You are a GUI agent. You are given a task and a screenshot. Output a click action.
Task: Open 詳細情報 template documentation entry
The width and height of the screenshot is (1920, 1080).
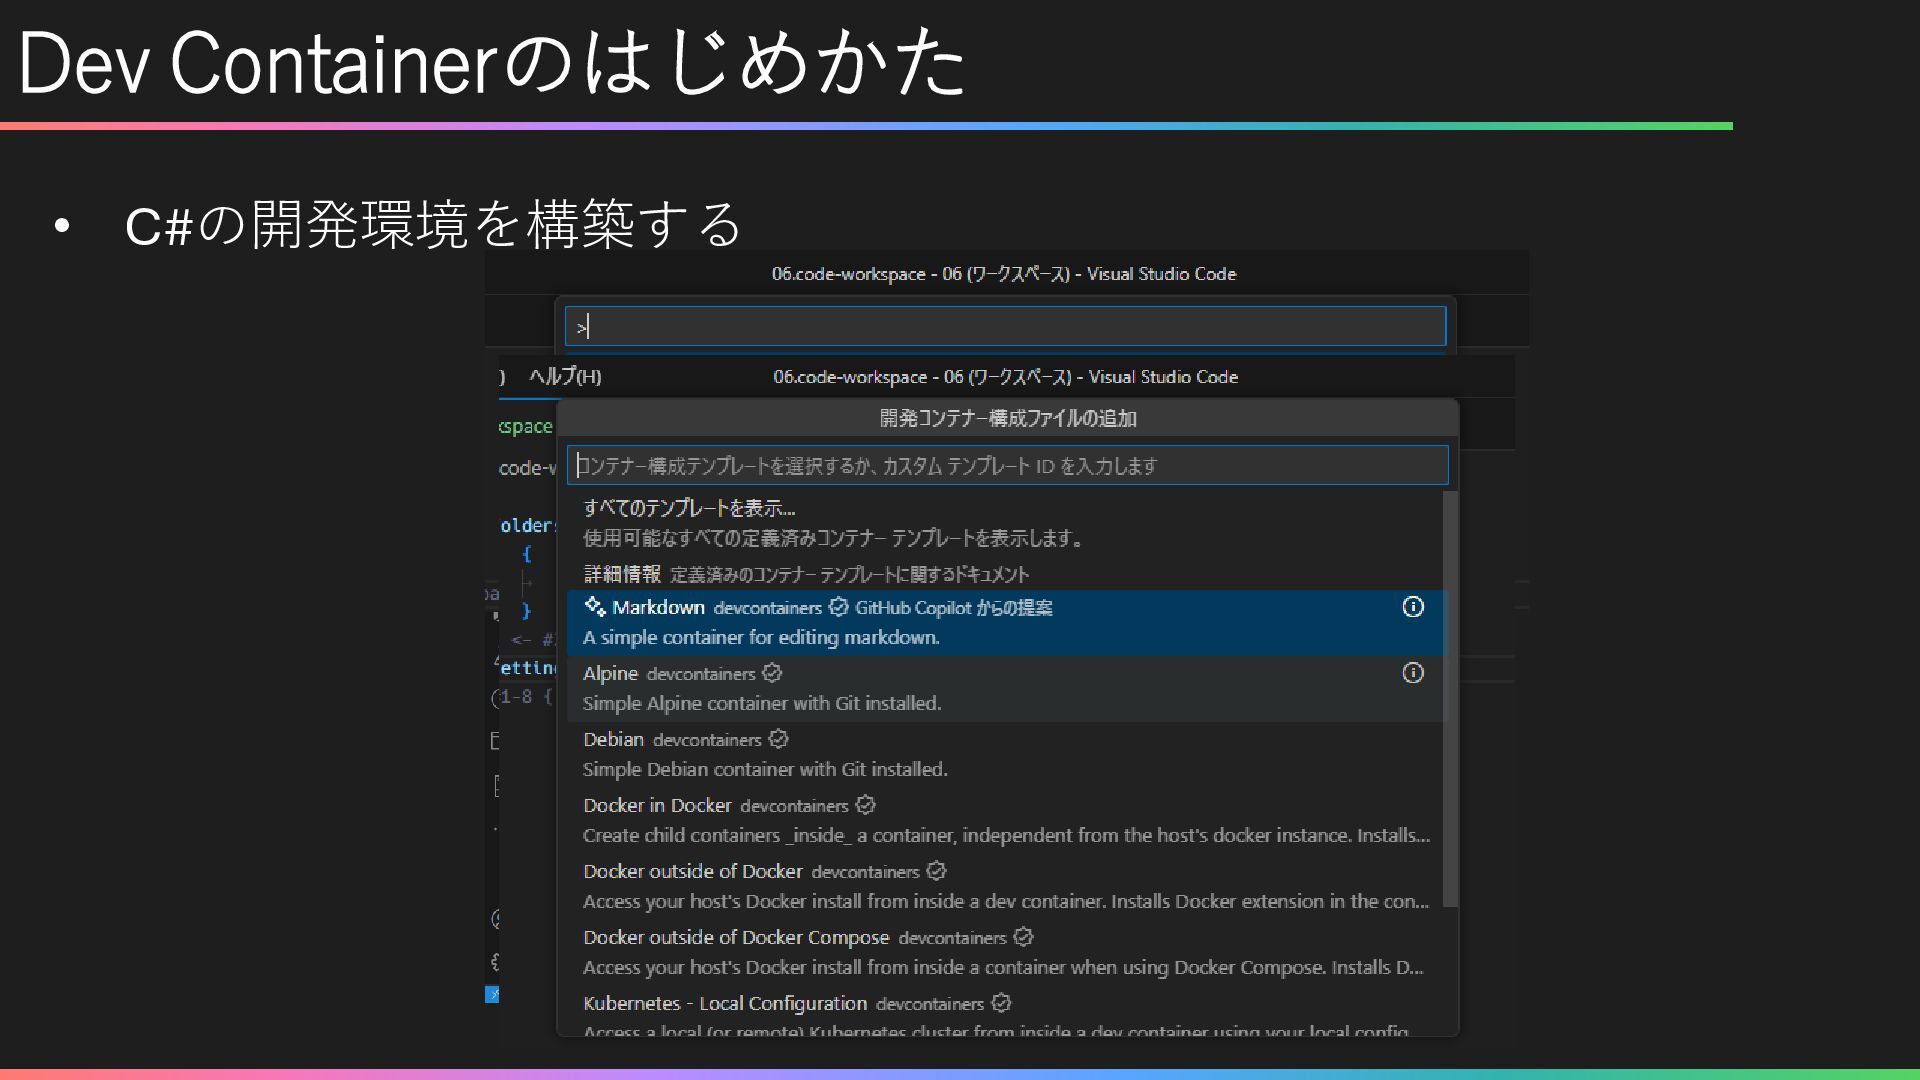tap(1005, 574)
